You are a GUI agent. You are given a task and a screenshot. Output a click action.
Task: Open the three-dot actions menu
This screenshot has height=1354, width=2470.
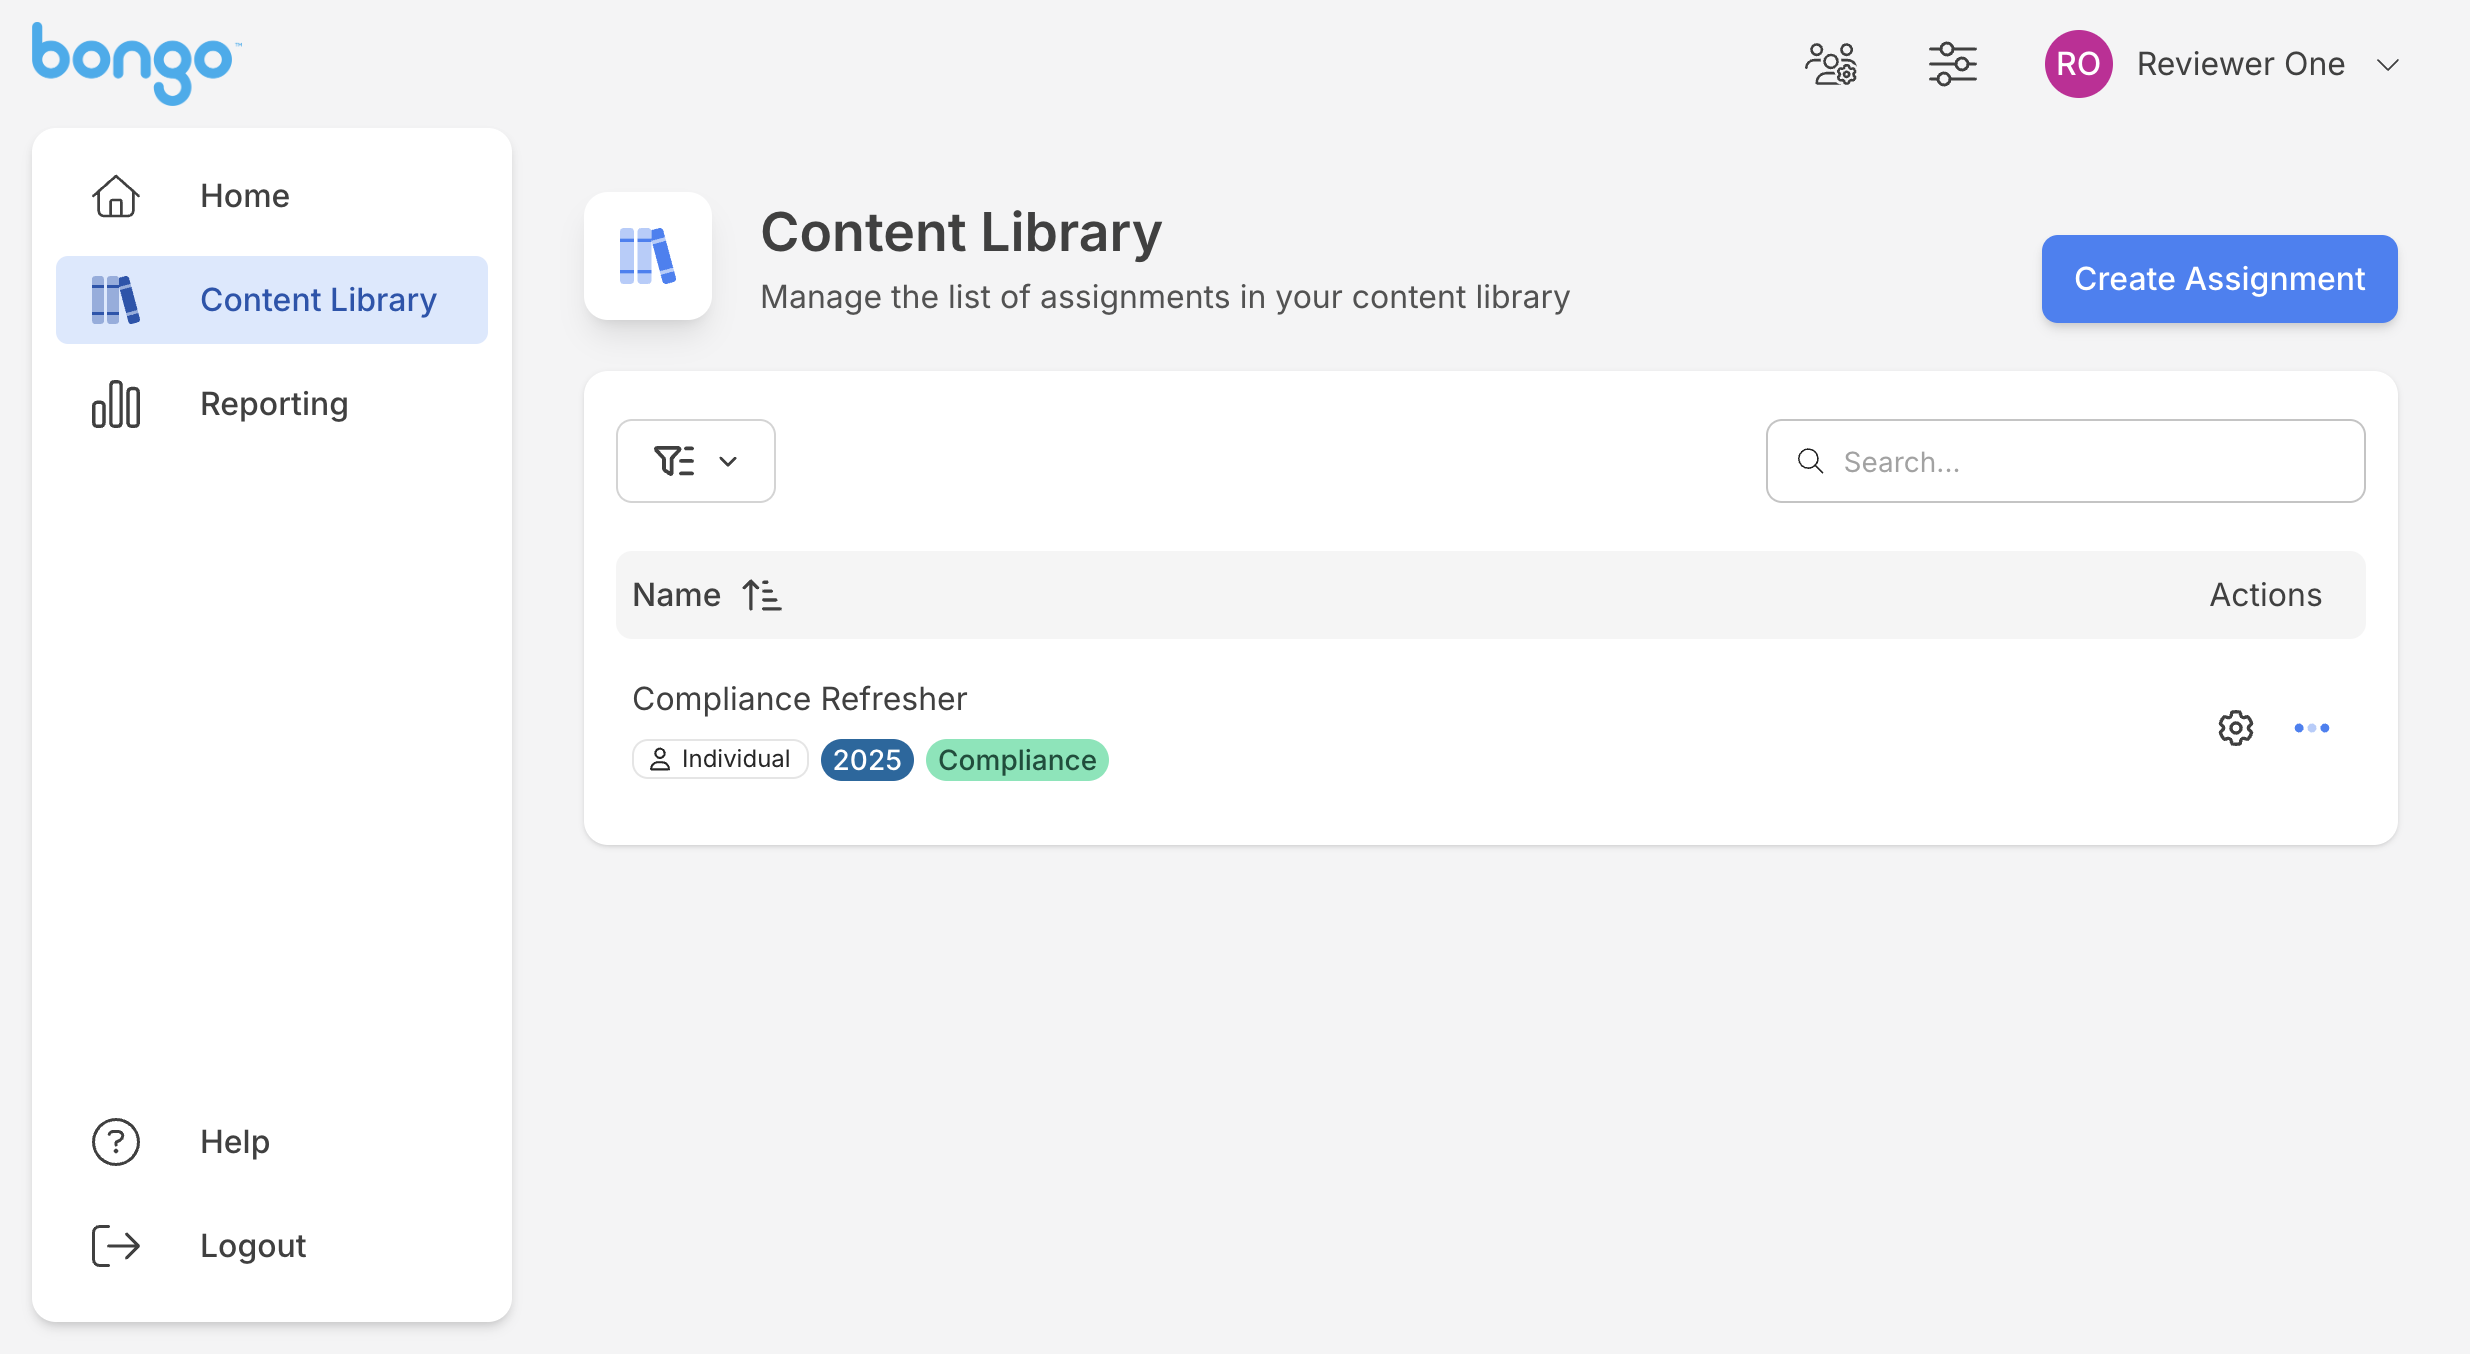[2311, 728]
